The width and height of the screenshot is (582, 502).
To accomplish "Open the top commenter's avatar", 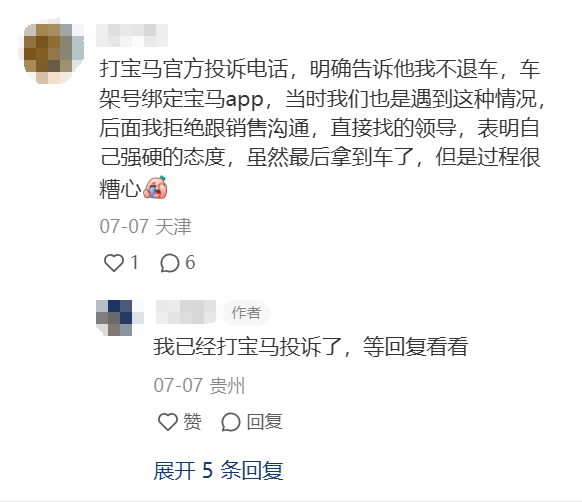I will pyautogui.click(x=51, y=50).
